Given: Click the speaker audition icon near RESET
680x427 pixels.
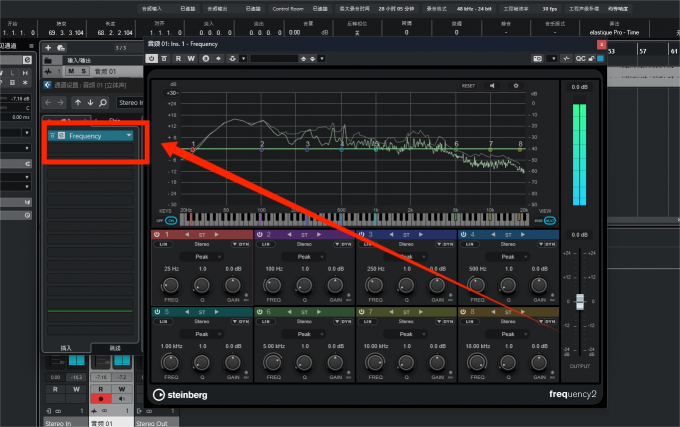Looking at the screenshot, I should [x=492, y=86].
